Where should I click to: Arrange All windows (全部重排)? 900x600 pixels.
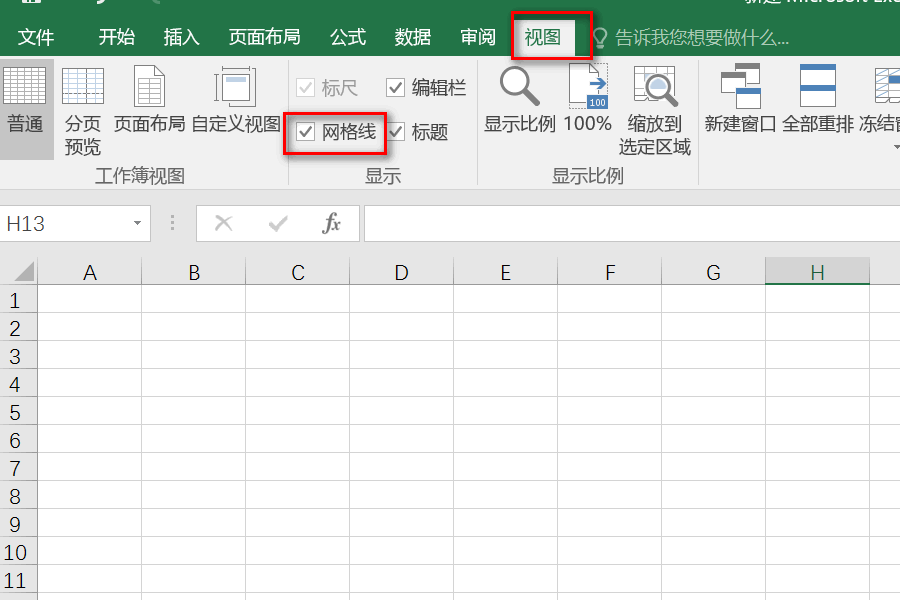point(817,99)
